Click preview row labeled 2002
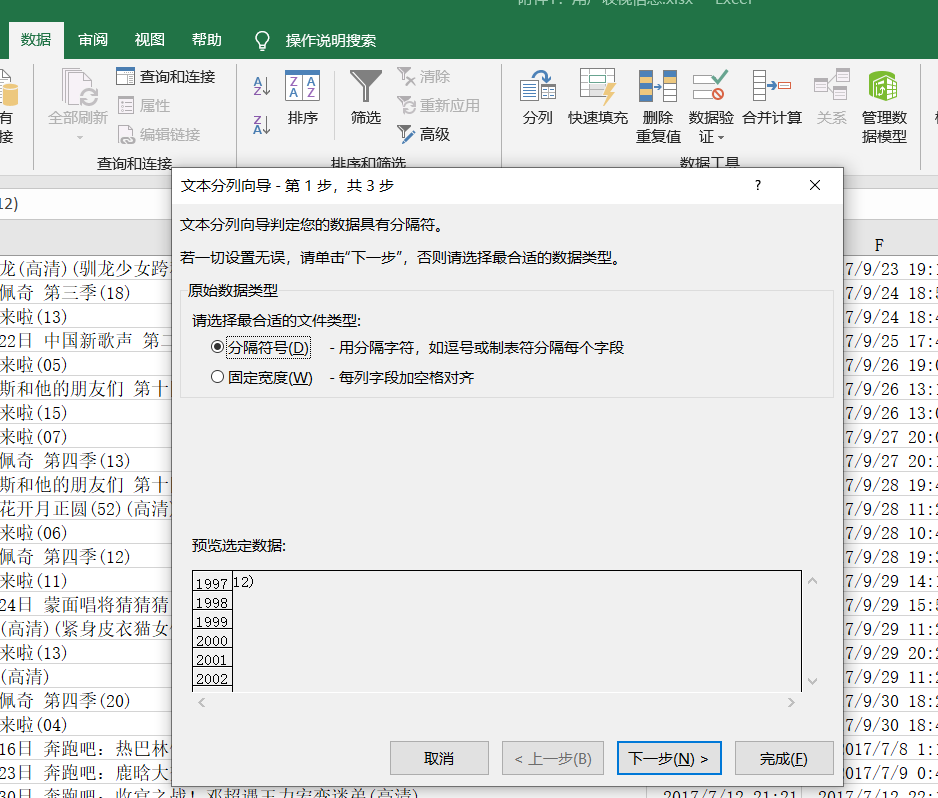Image resolution: width=938 pixels, height=798 pixels. click(x=212, y=679)
